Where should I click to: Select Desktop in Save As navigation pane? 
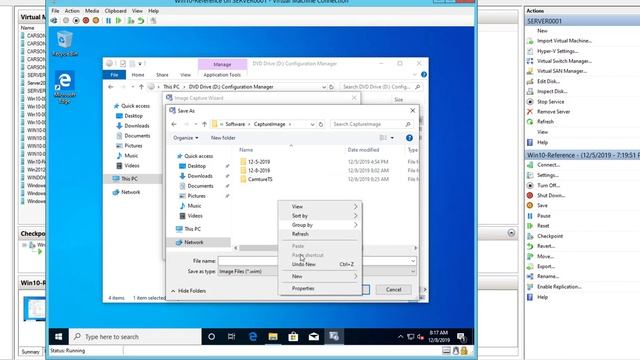click(196, 166)
